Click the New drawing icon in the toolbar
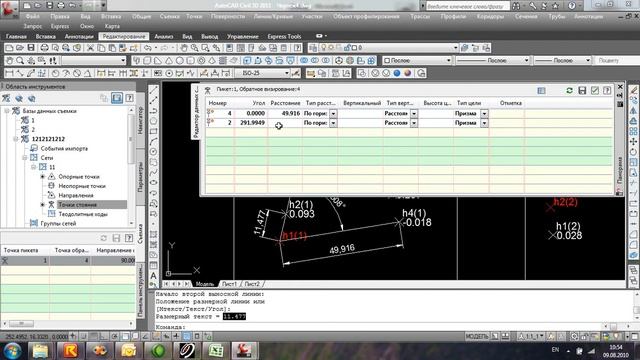The height and width of the screenshot is (360, 640). 9,48
